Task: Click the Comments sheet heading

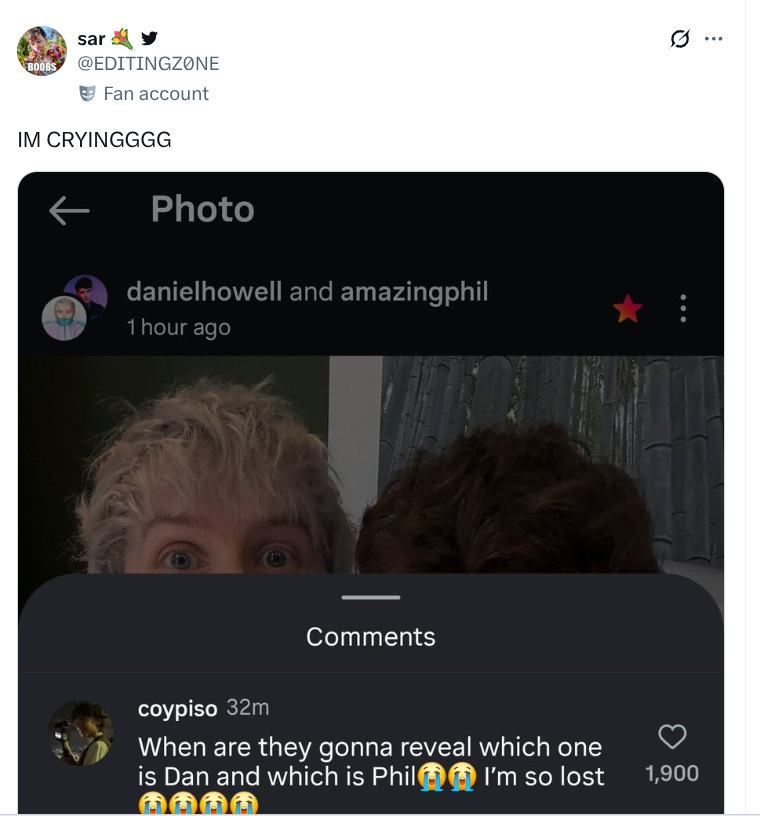Action: tap(371, 636)
